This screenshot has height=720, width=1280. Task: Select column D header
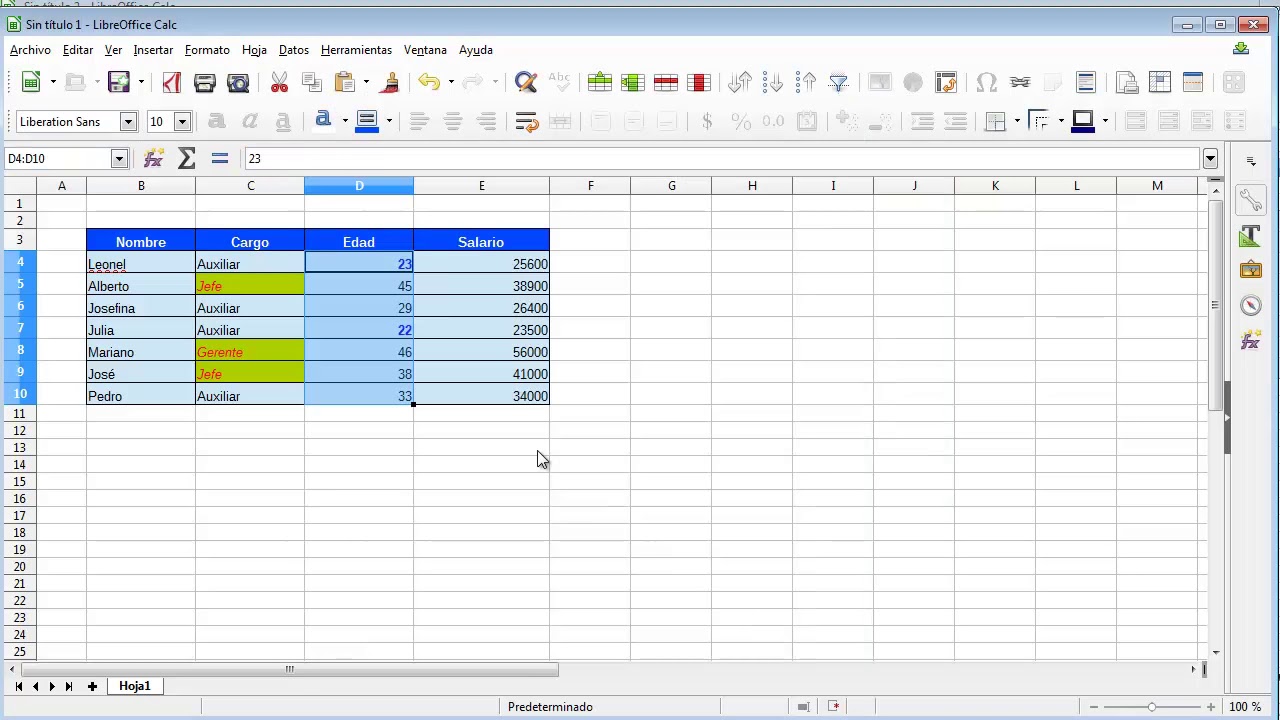(x=359, y=186)
